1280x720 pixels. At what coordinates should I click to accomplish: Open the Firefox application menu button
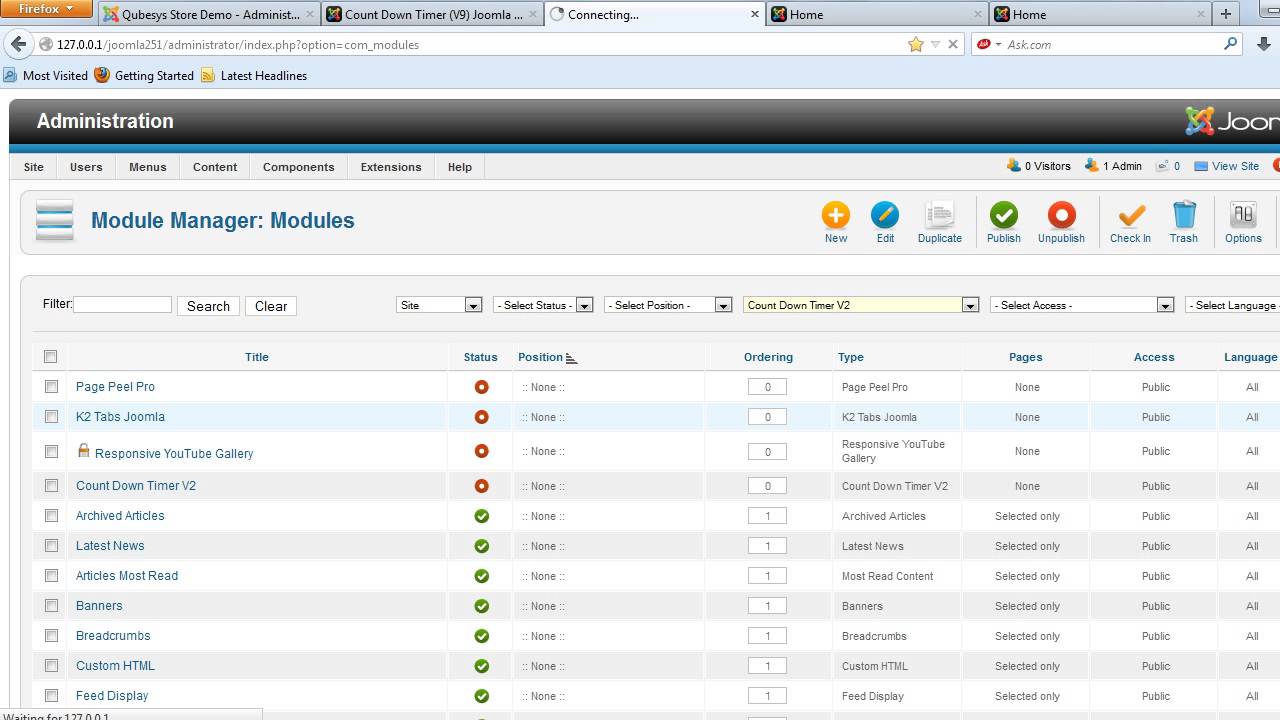point(47,10)
